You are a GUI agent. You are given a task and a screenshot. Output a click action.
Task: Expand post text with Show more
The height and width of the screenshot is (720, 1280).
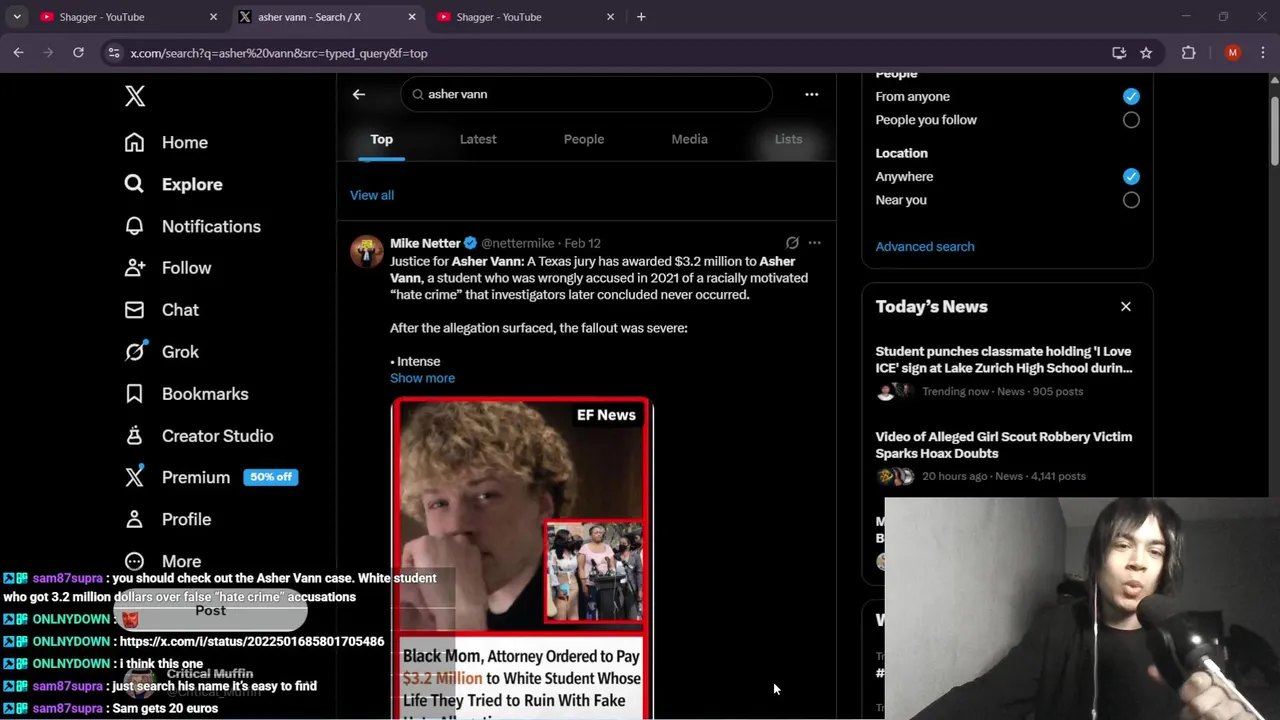click(x=422, y=378)
